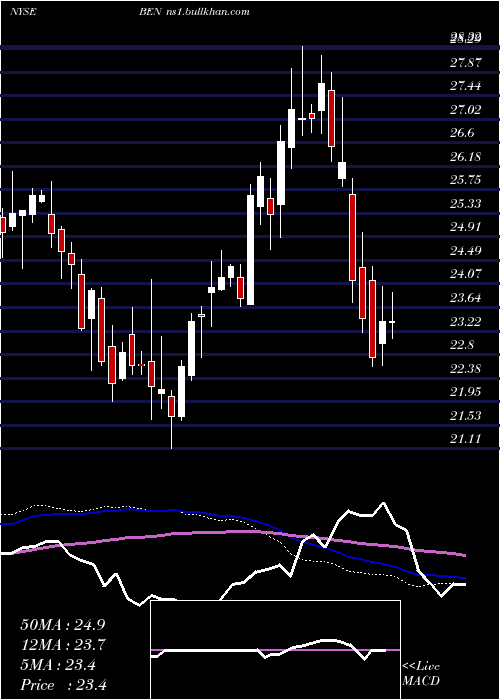Select the 21.53 price axis label

click(466, 416)
